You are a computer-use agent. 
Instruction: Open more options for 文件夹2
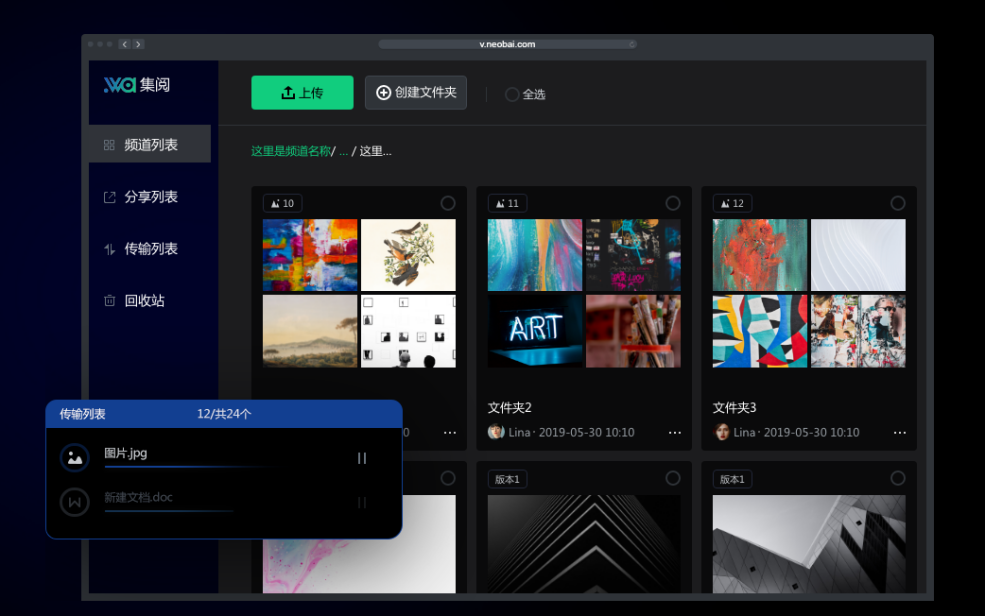(675, 433)
